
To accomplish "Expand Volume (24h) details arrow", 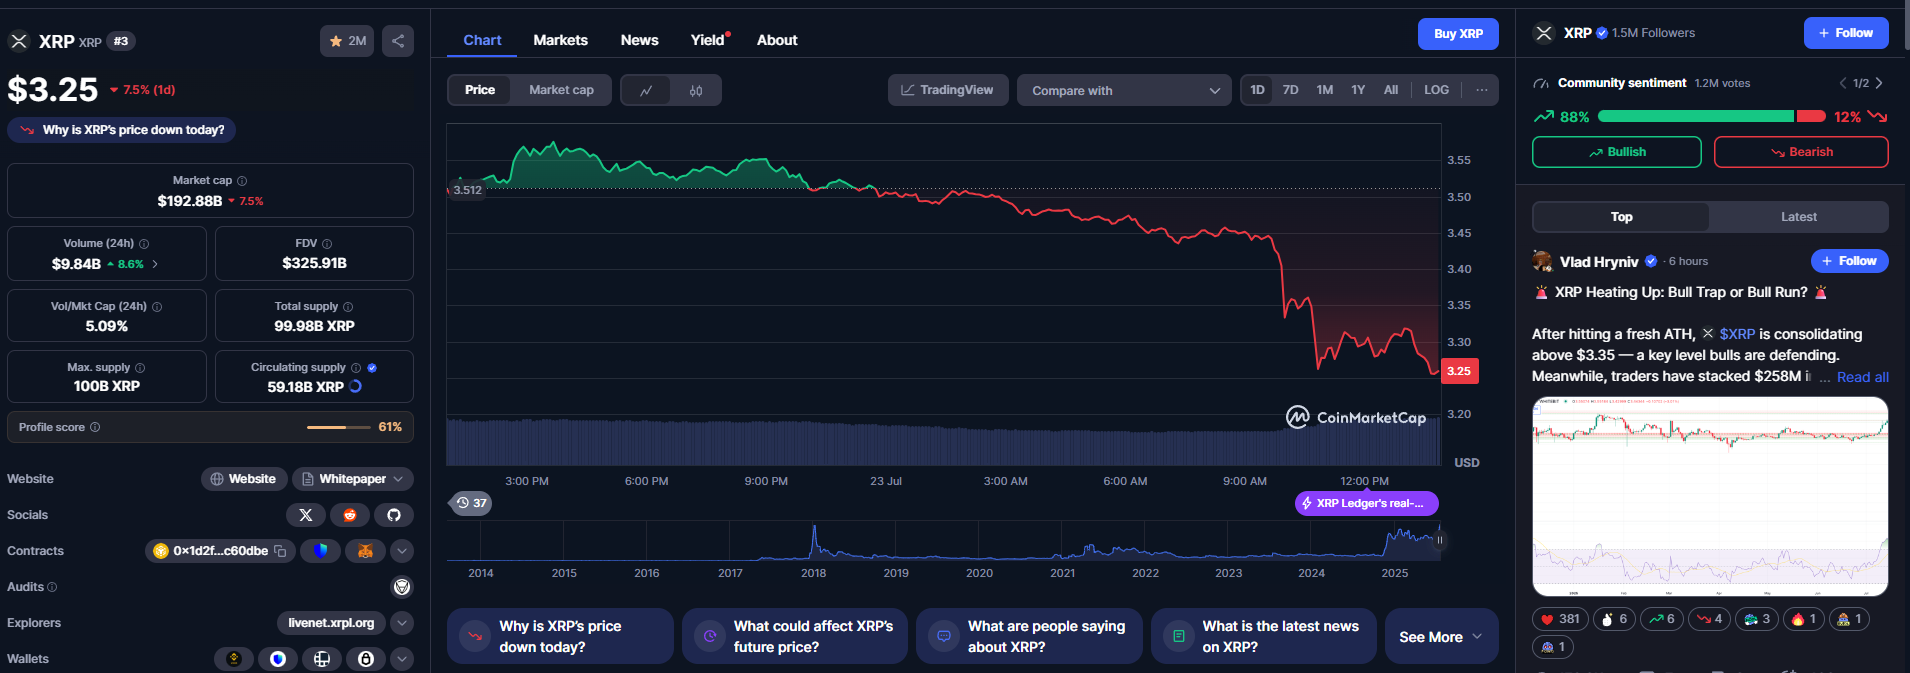I will (x=155, y=264).
